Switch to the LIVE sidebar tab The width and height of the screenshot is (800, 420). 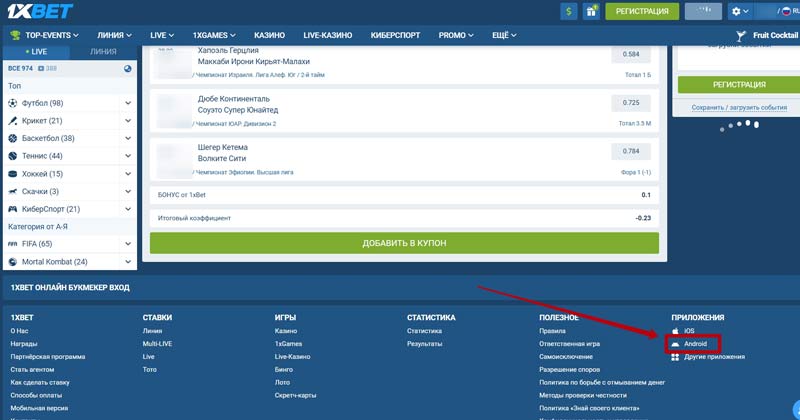[x=35, y=50]
